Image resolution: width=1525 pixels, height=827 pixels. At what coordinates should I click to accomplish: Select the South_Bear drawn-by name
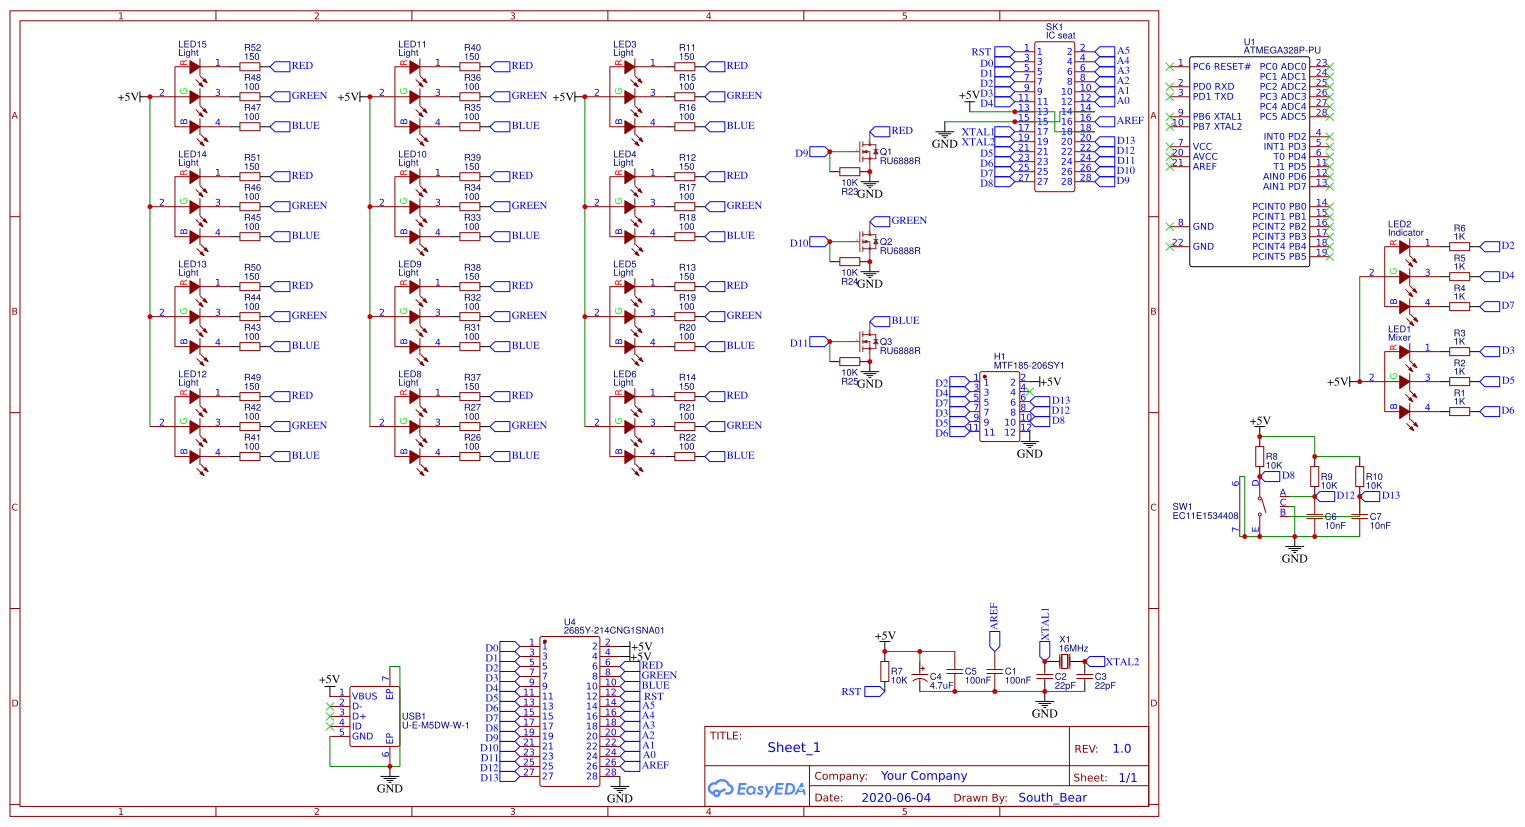pos(1053,797)
